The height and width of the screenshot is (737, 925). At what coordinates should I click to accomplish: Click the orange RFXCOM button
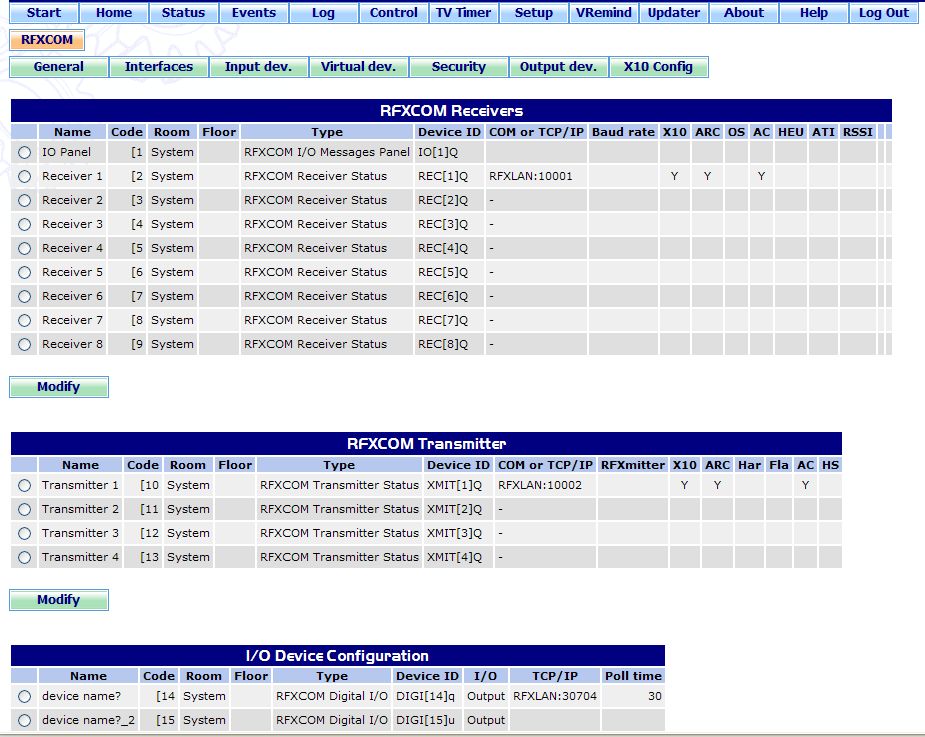coord(47,40)
